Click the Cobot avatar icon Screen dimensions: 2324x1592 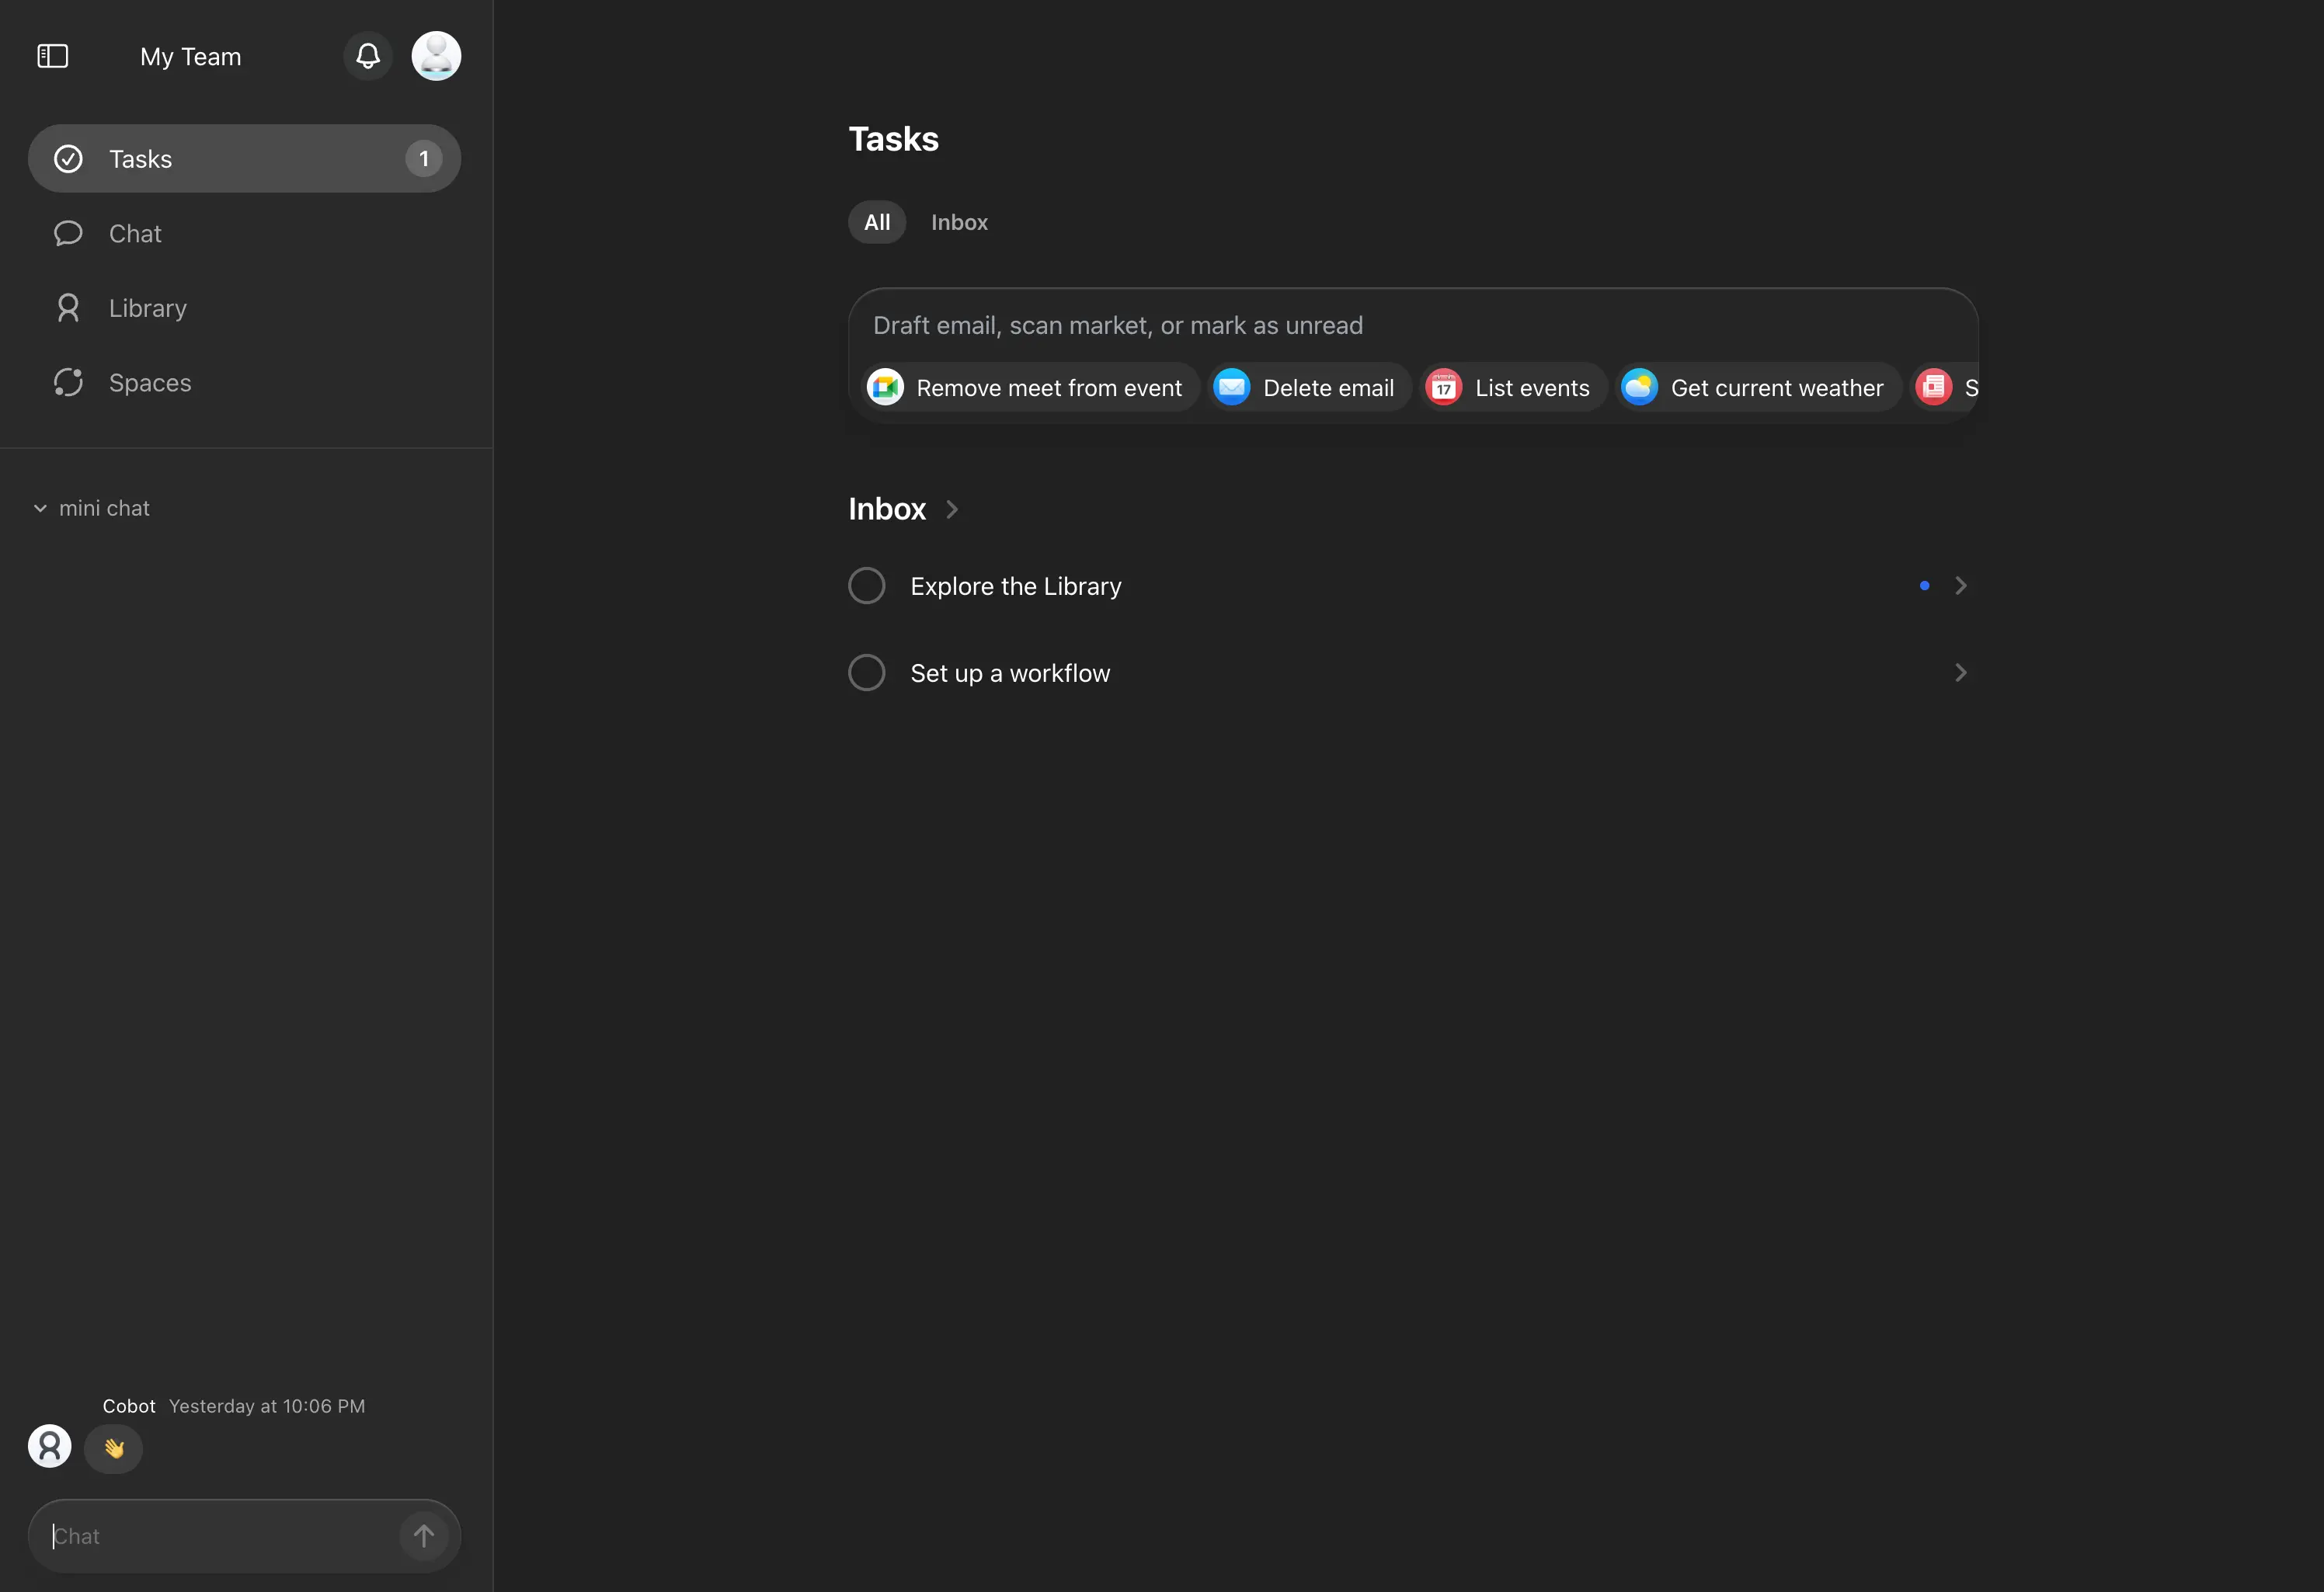[50, 1446]
